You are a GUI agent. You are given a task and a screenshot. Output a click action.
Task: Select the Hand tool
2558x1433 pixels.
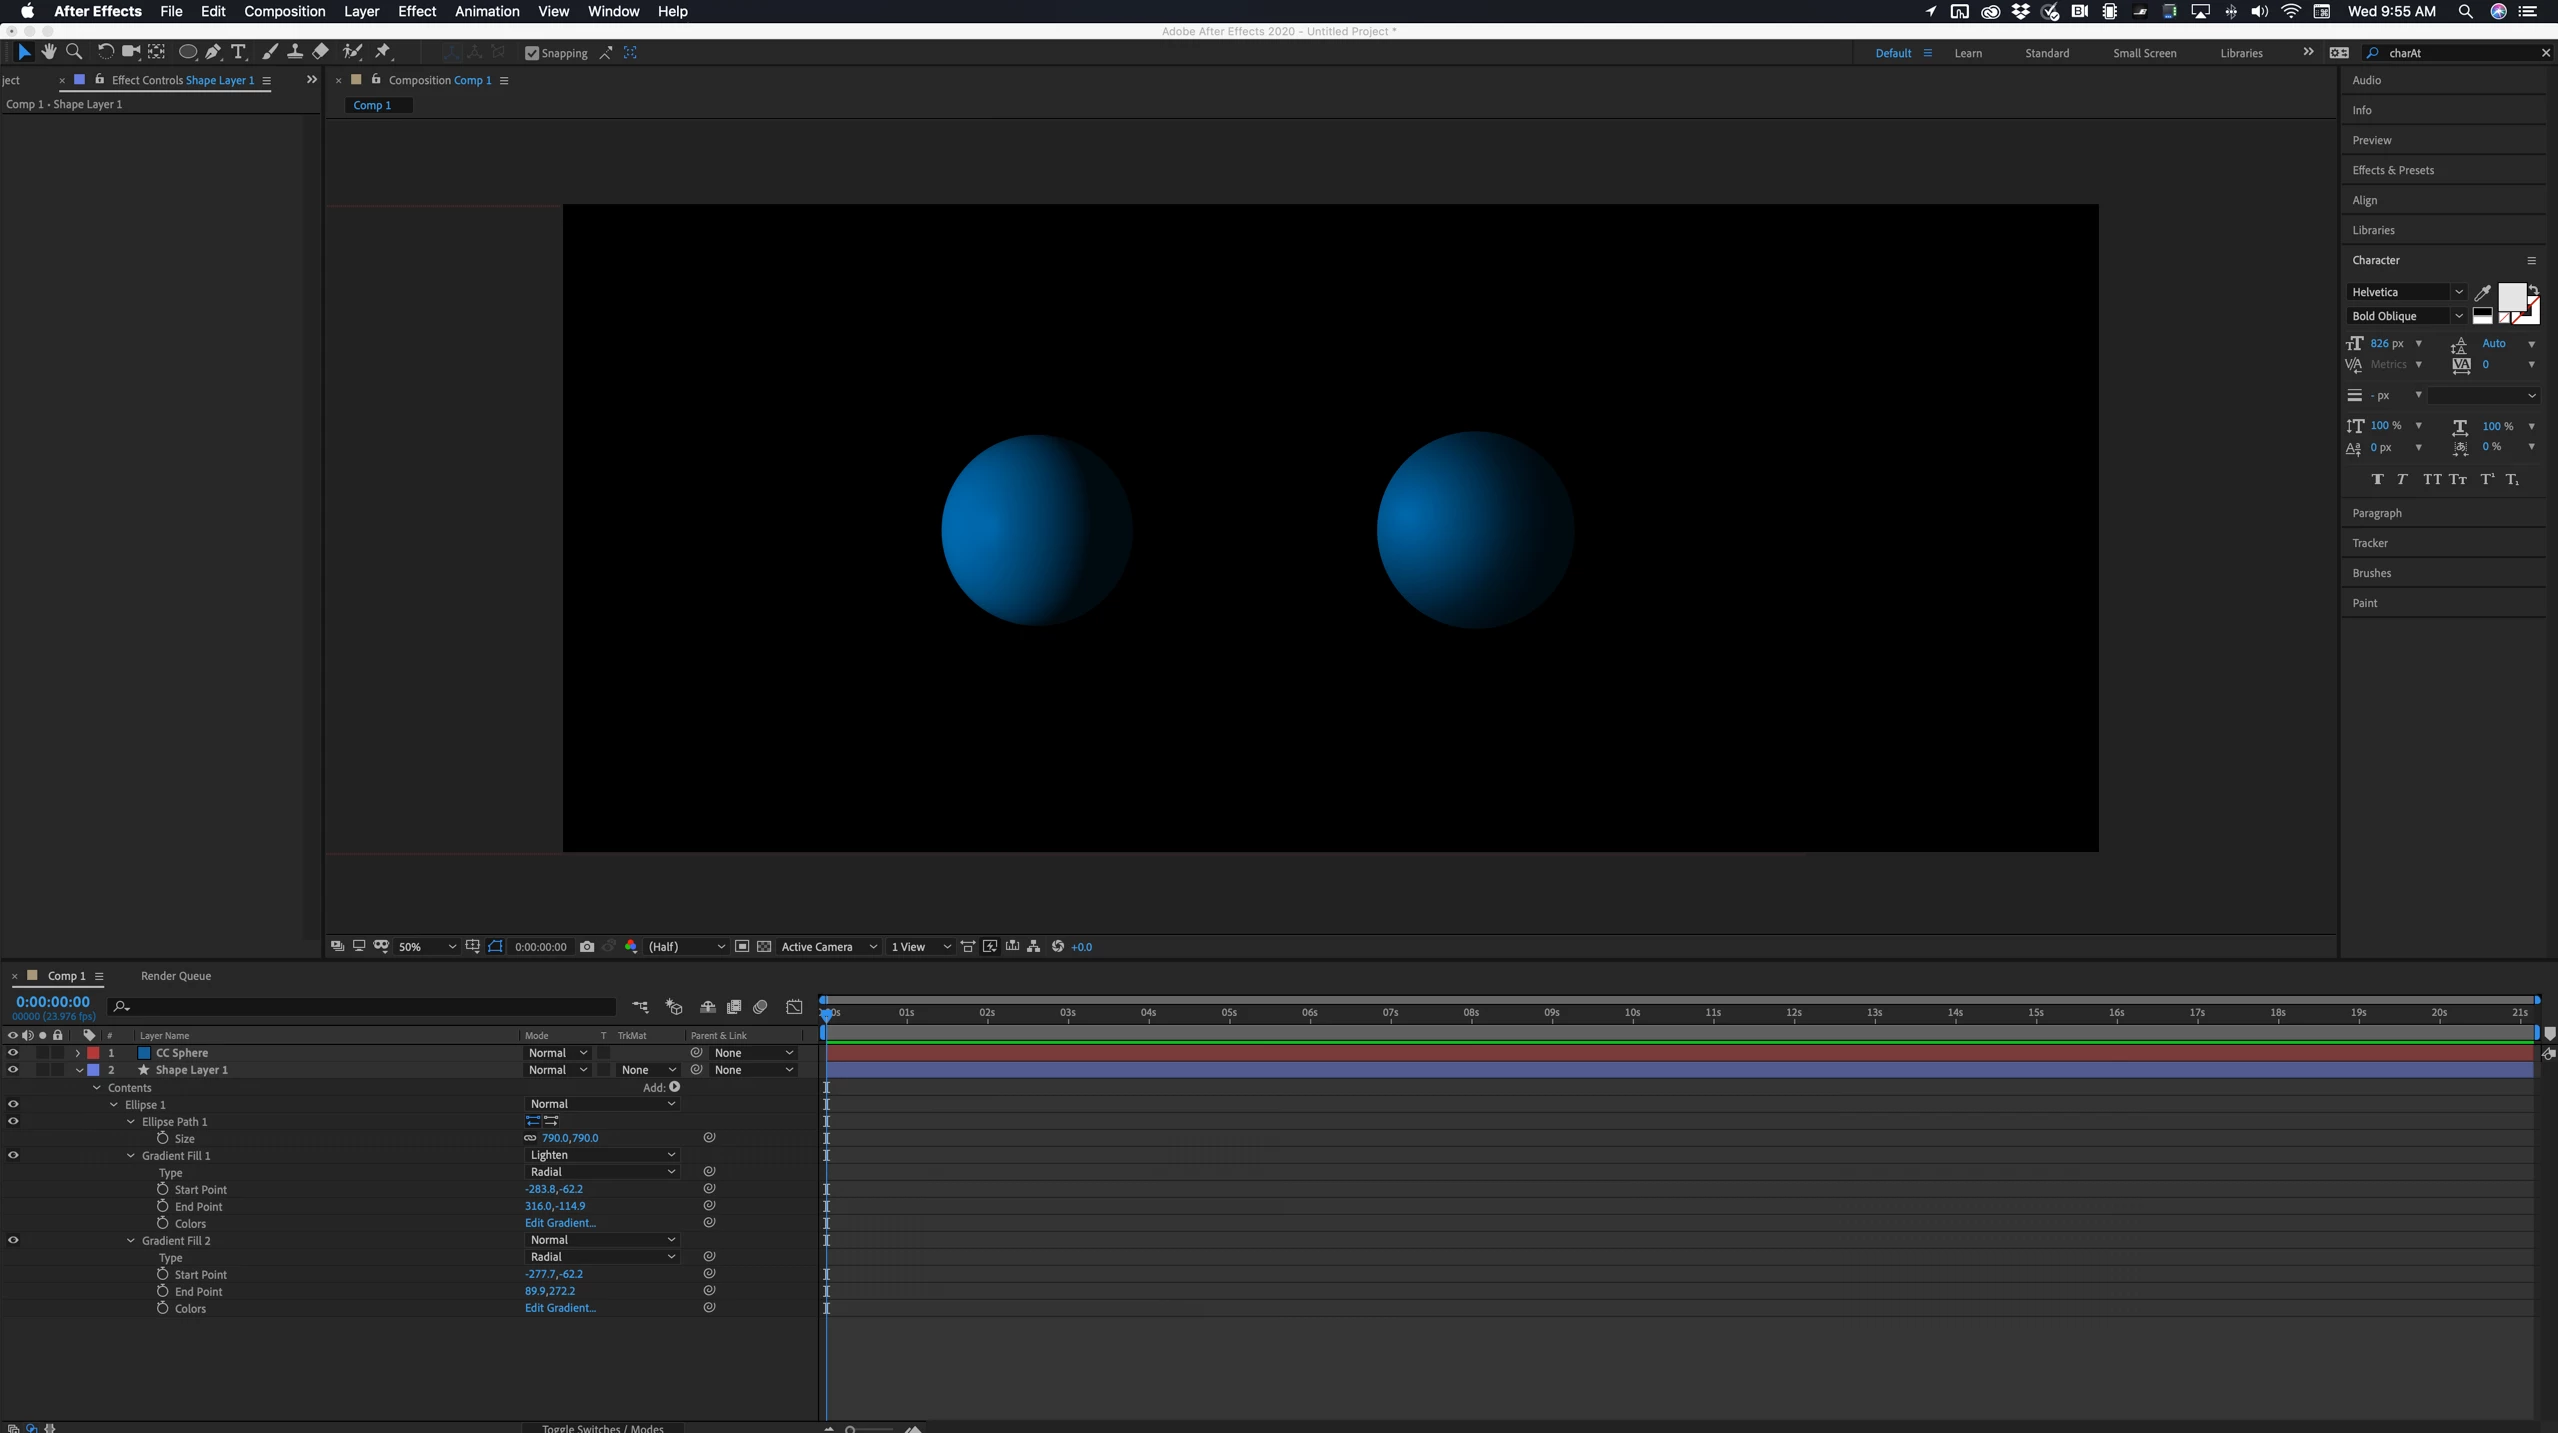click(x=49, y=52)
